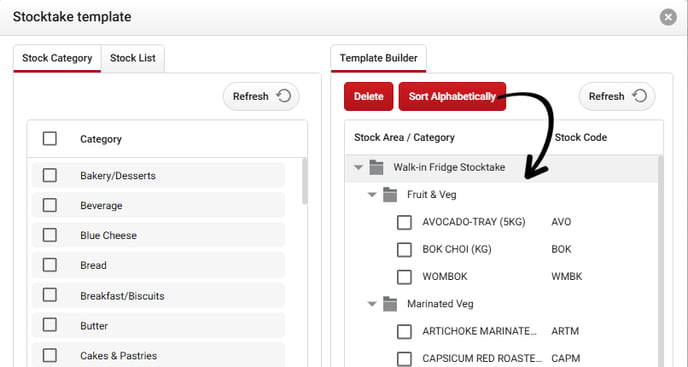Tick the Cakes & Pastries checkbox

[50, 355]
